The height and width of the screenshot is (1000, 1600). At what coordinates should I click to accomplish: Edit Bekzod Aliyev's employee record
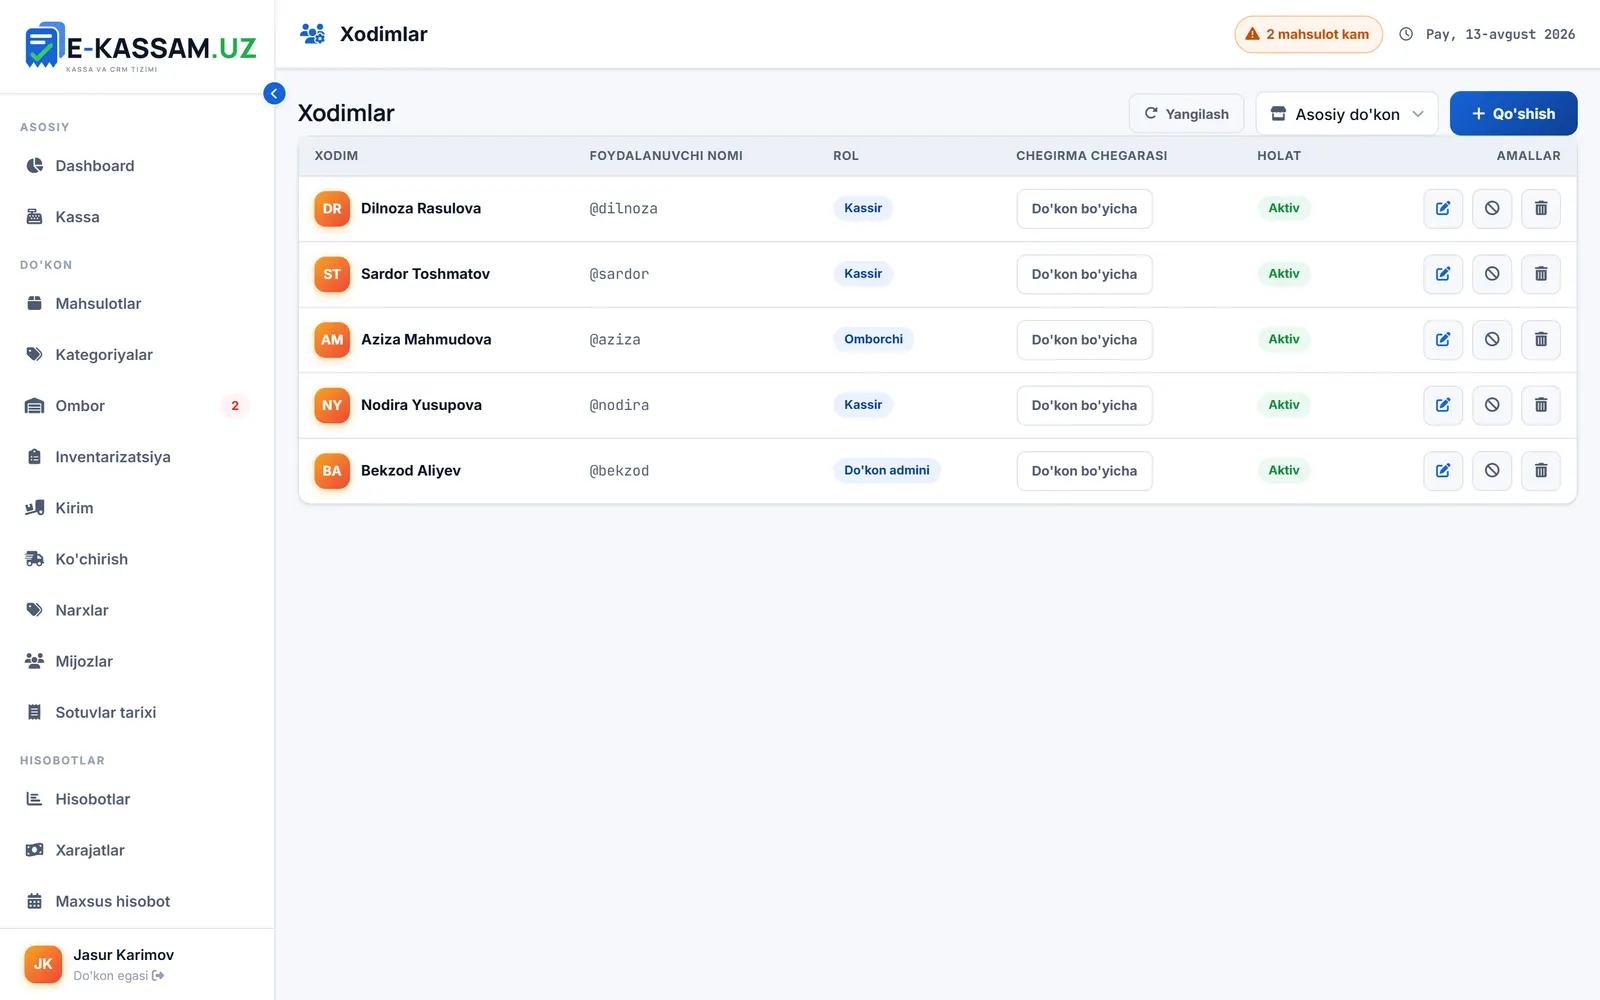pyautogui.click(x=1443, y=471)
